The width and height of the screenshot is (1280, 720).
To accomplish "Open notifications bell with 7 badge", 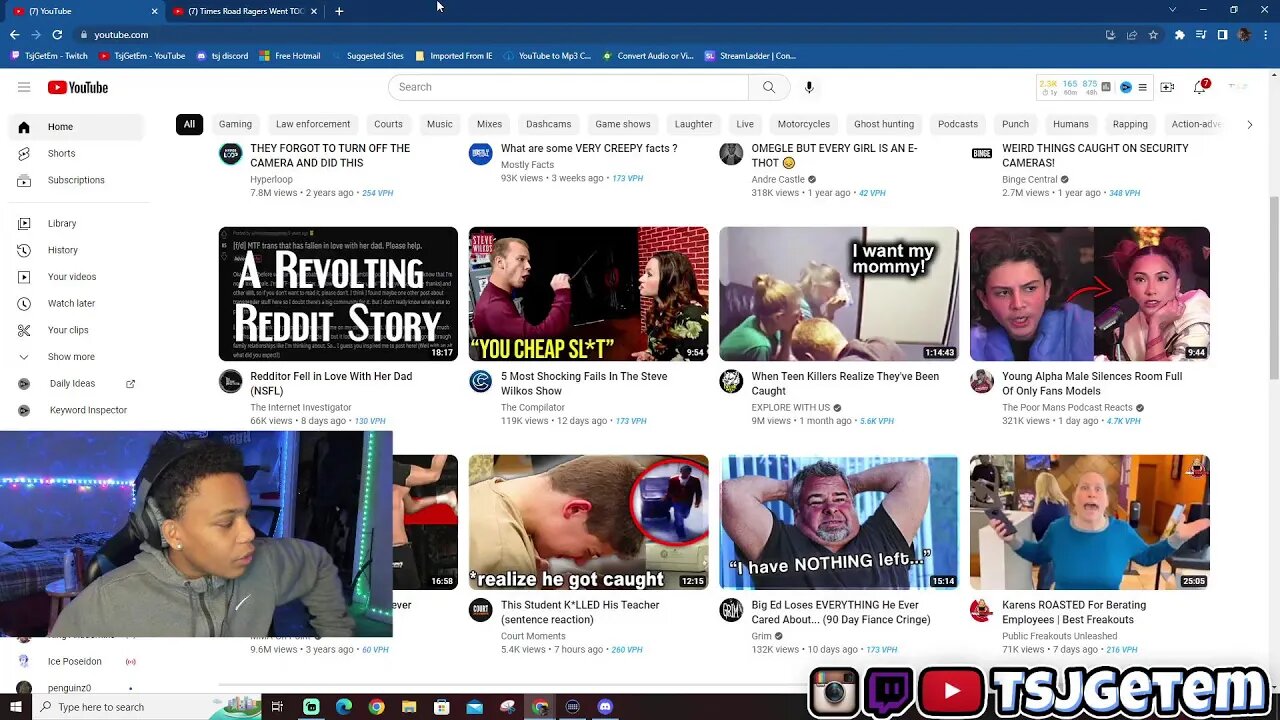I will 1200,87.
